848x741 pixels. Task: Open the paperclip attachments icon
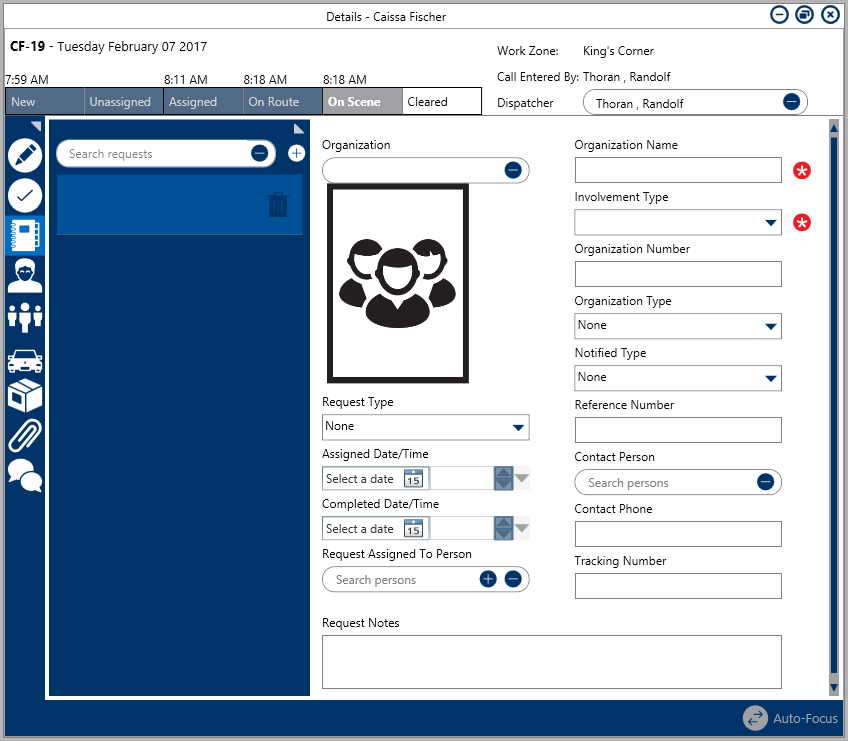pyautogui.click(x=25, y=435)
